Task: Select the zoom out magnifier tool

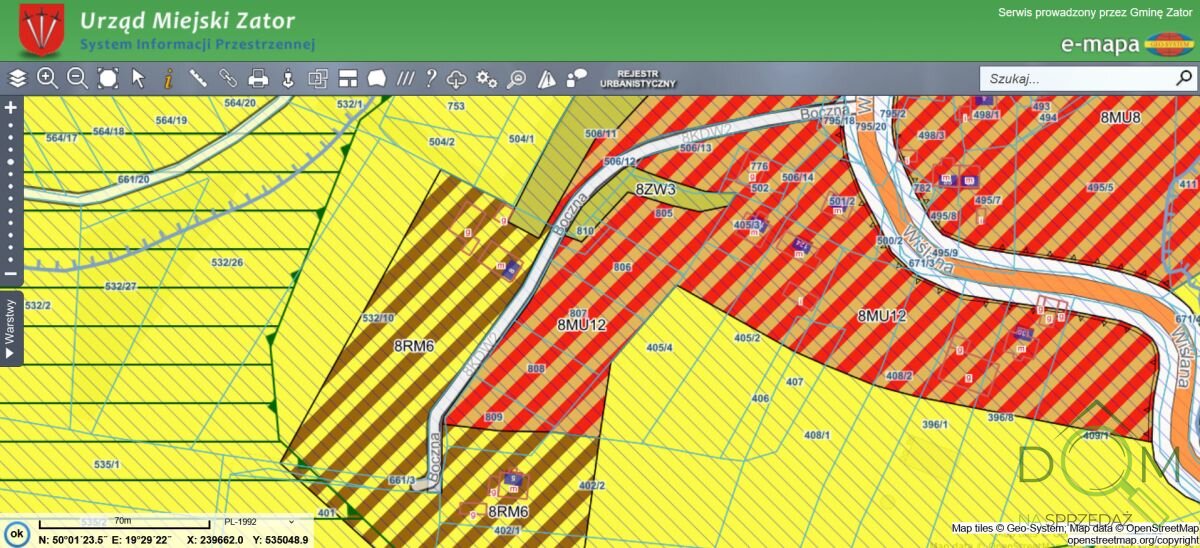Action: click(77, 78)
